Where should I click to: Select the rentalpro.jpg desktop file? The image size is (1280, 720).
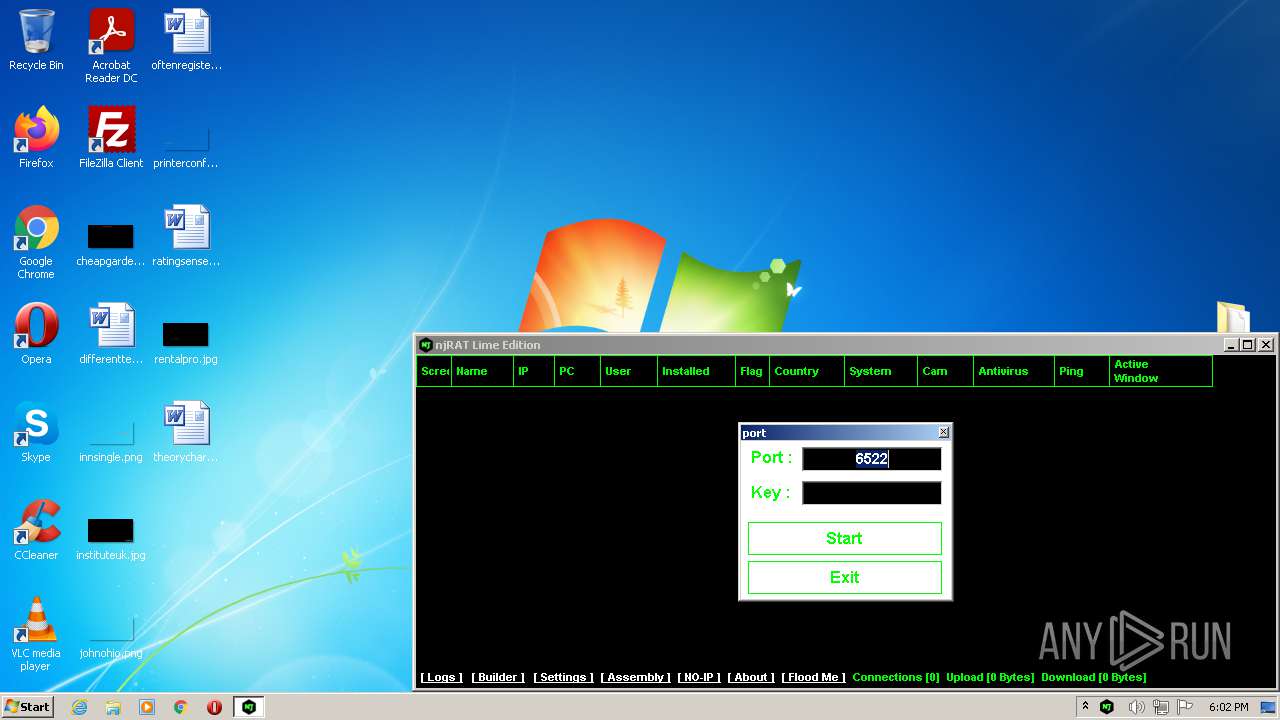point(186,343)
